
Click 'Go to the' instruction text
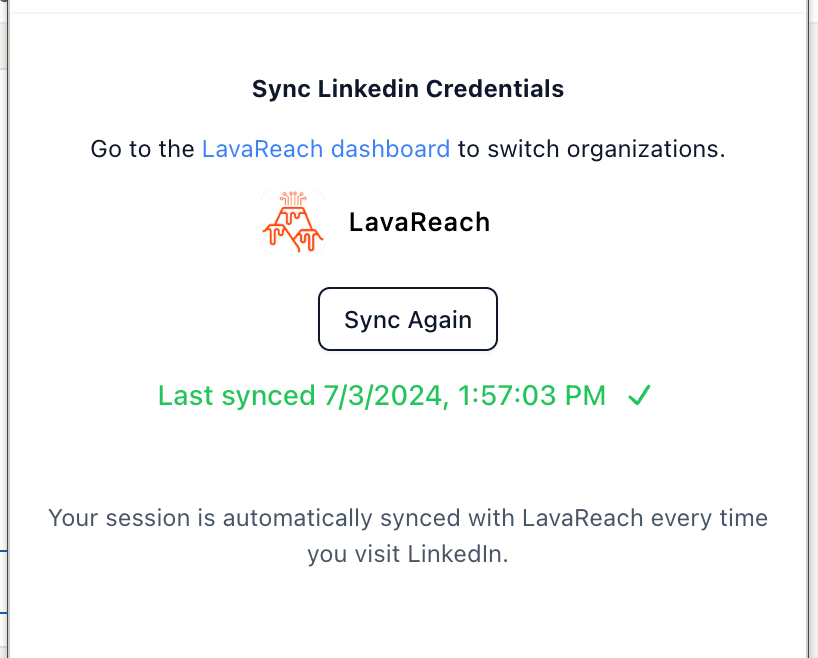point(142,150)
